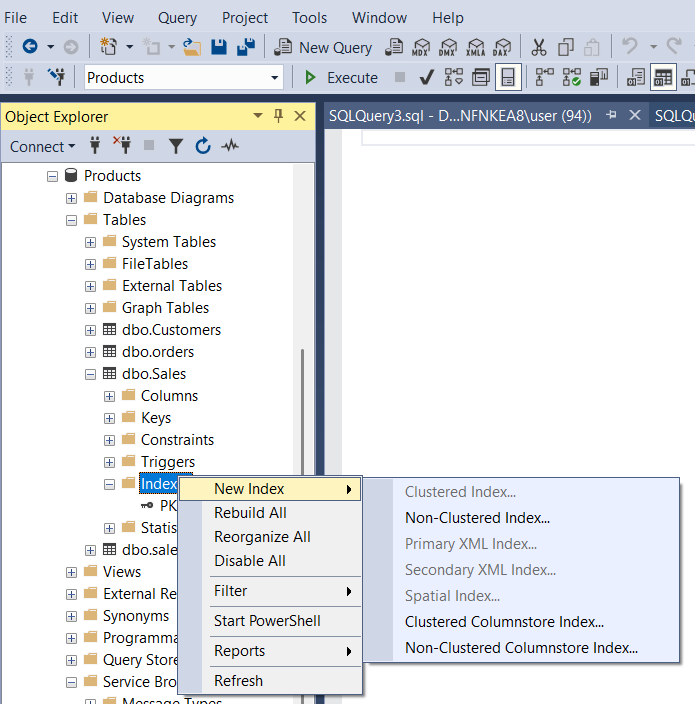Expand the Columns folder node
This screenshot has width=695, height=704.
[x=109, y=396]
